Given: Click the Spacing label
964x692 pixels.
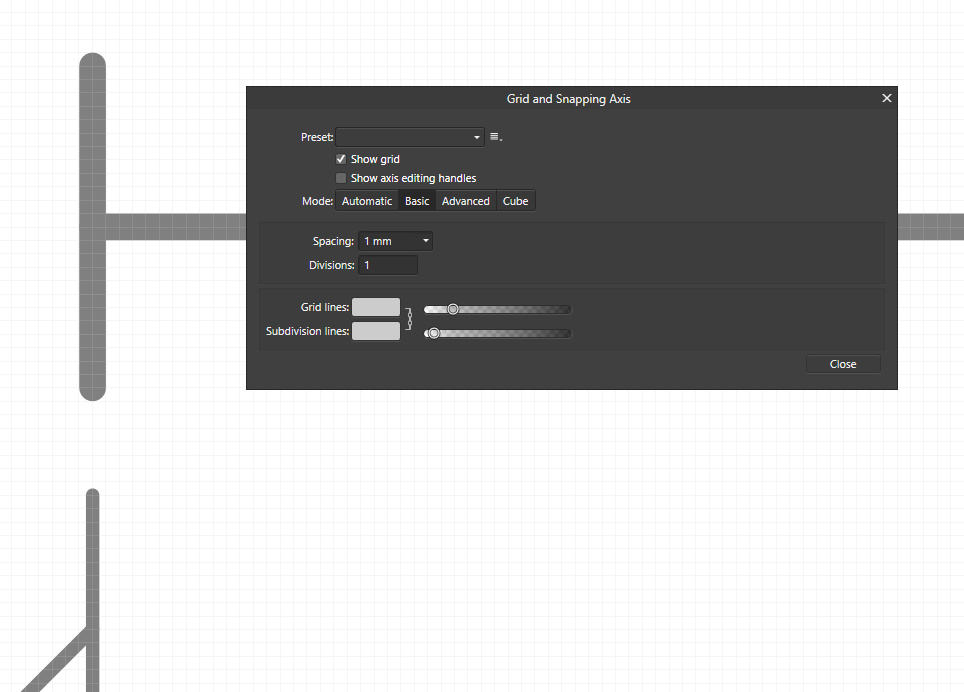Looking at the screenshot, I should pos(333,241).
